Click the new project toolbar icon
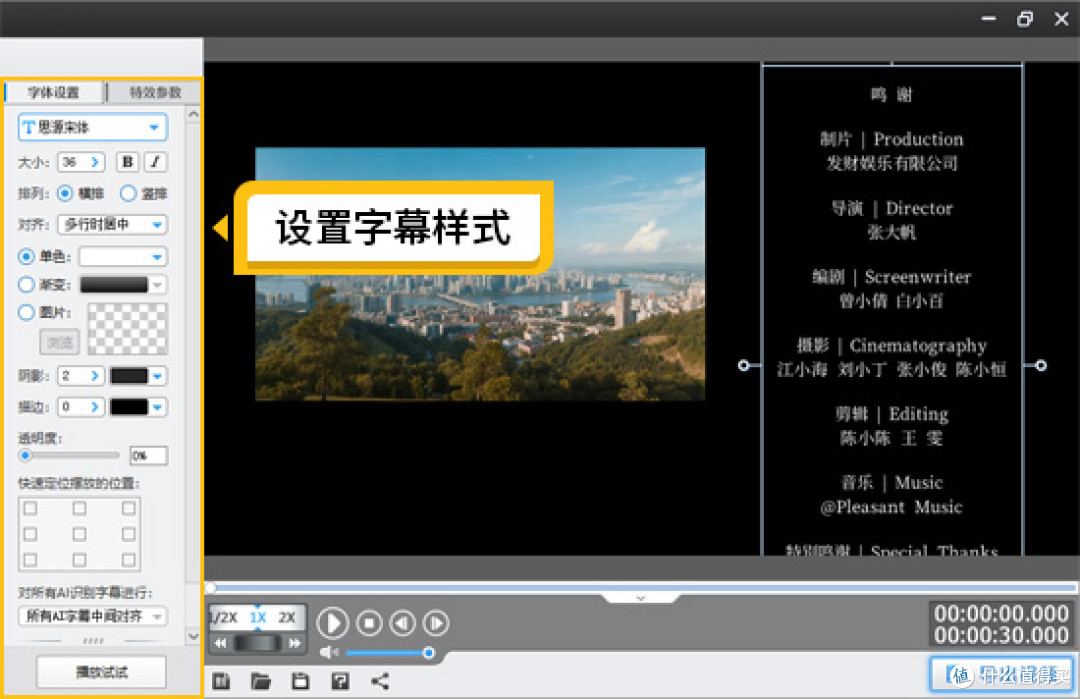The height and width of the screenshot is (699, 1080). coord(221,682)
